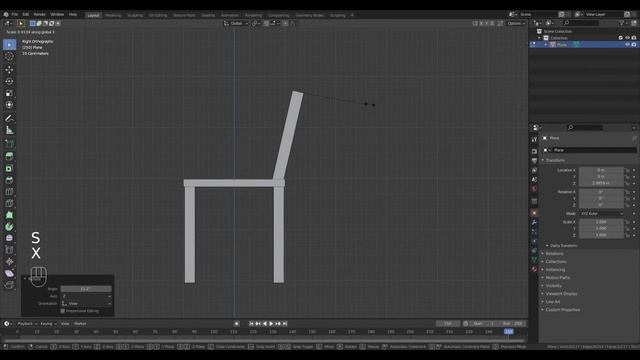Select the Scale tool
This screenshot has height=360, width=640.
click(9, 93)
